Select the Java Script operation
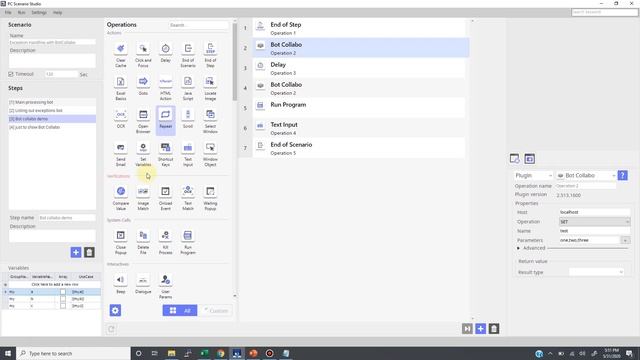 coord(188,88)
